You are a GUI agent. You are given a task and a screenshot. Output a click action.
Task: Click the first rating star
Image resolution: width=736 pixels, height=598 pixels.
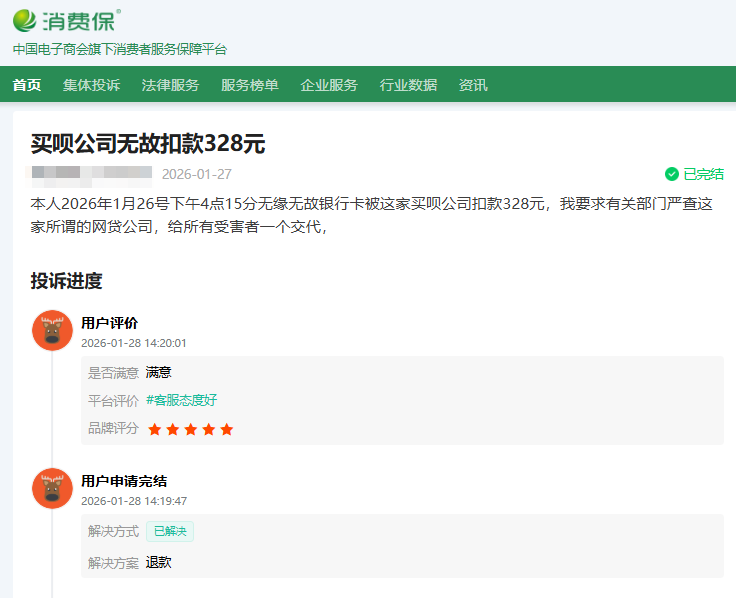[x=155, y=429]
